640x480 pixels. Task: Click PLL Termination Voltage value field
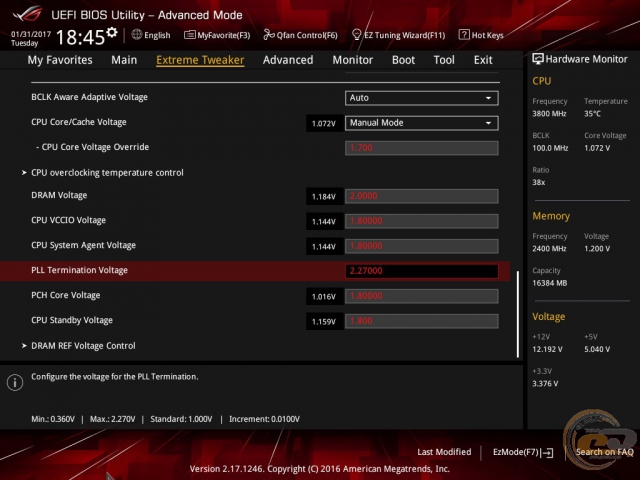coord(422,271)
